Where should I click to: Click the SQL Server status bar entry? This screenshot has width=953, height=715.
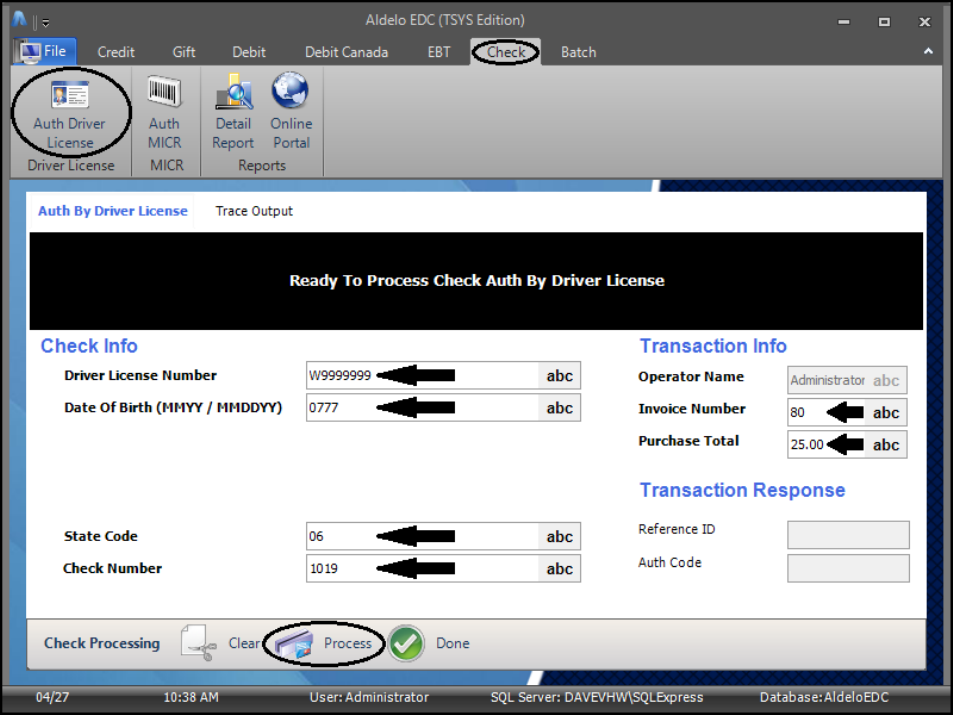pos(597,697)
